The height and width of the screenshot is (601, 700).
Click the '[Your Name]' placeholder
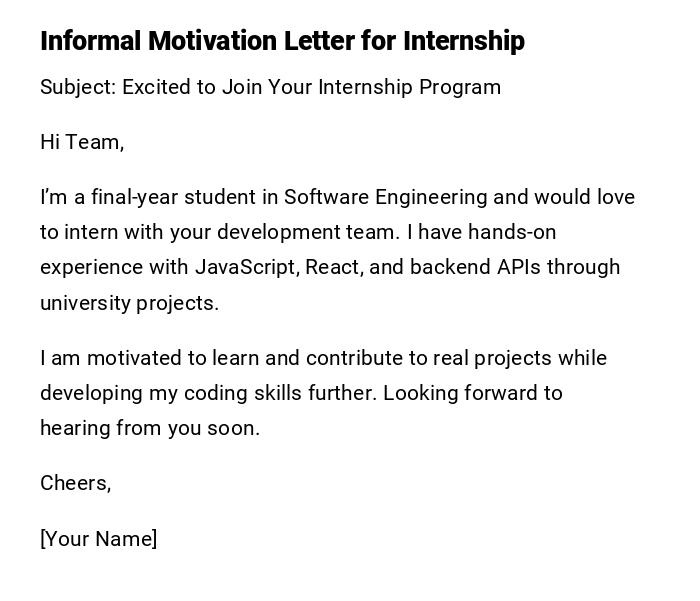[99, 539]
